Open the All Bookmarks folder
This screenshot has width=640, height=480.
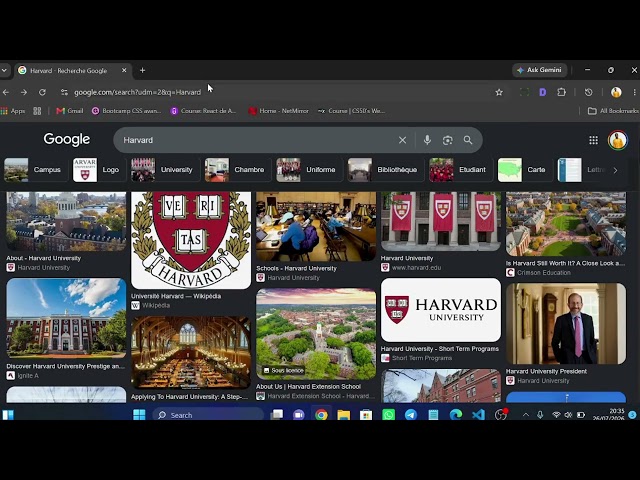pos(613,111)
